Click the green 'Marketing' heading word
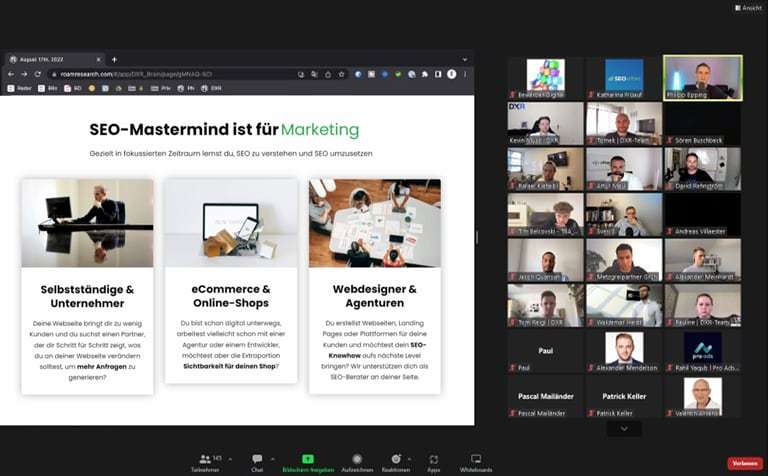 (320, 130)
